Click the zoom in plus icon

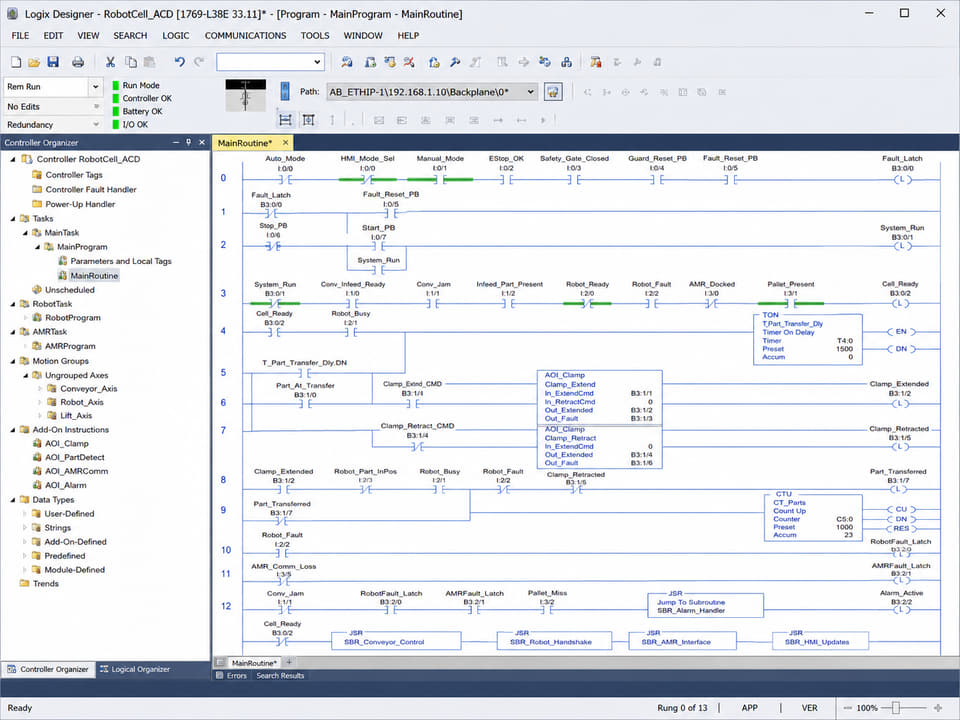(937, 708)
